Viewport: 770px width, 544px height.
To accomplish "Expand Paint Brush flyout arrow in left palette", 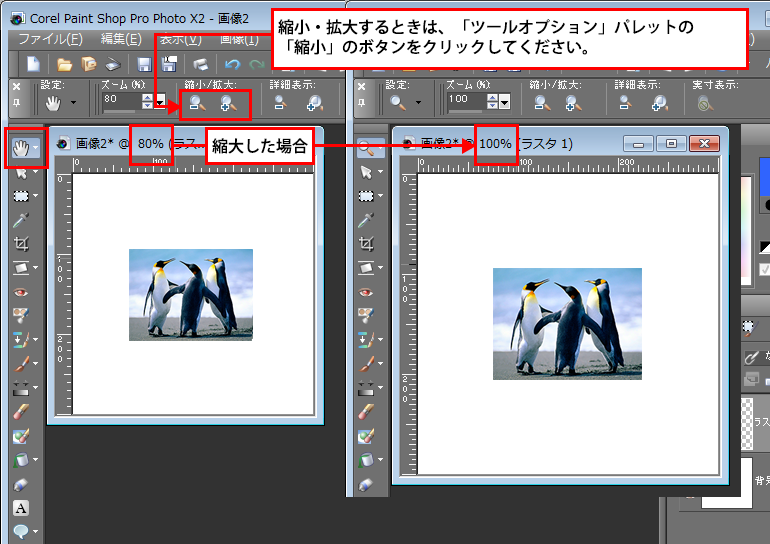I will (36, 363).
